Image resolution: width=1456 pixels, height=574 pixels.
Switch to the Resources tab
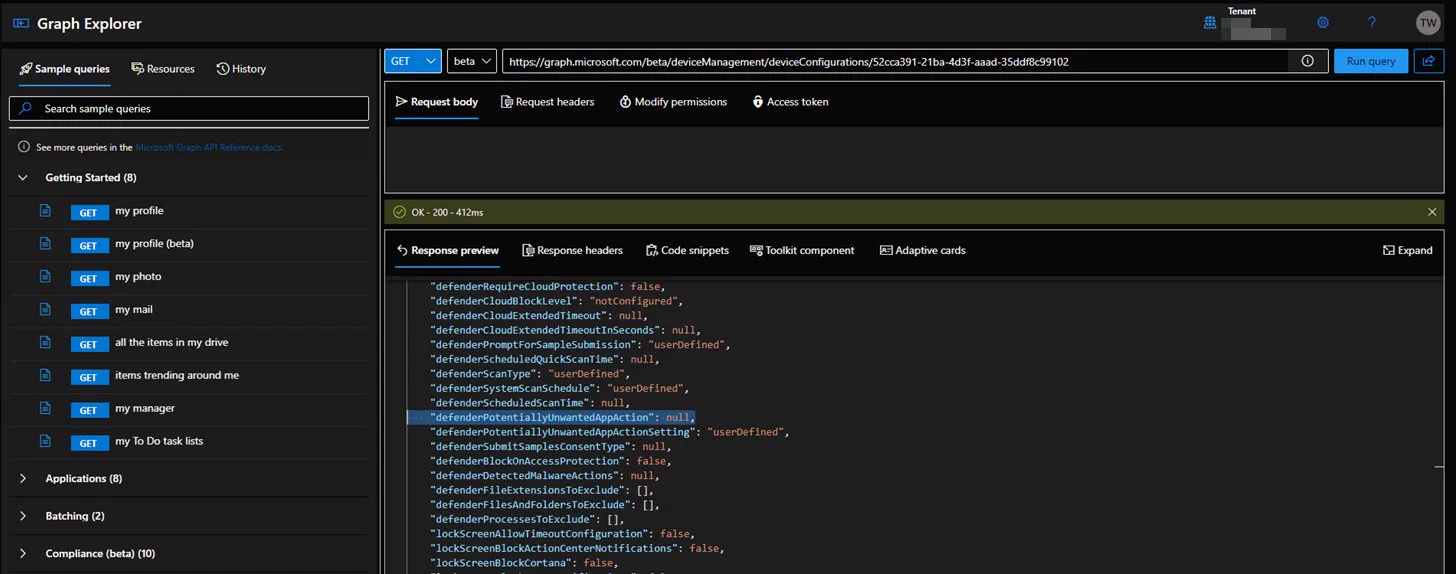(163, 69)
